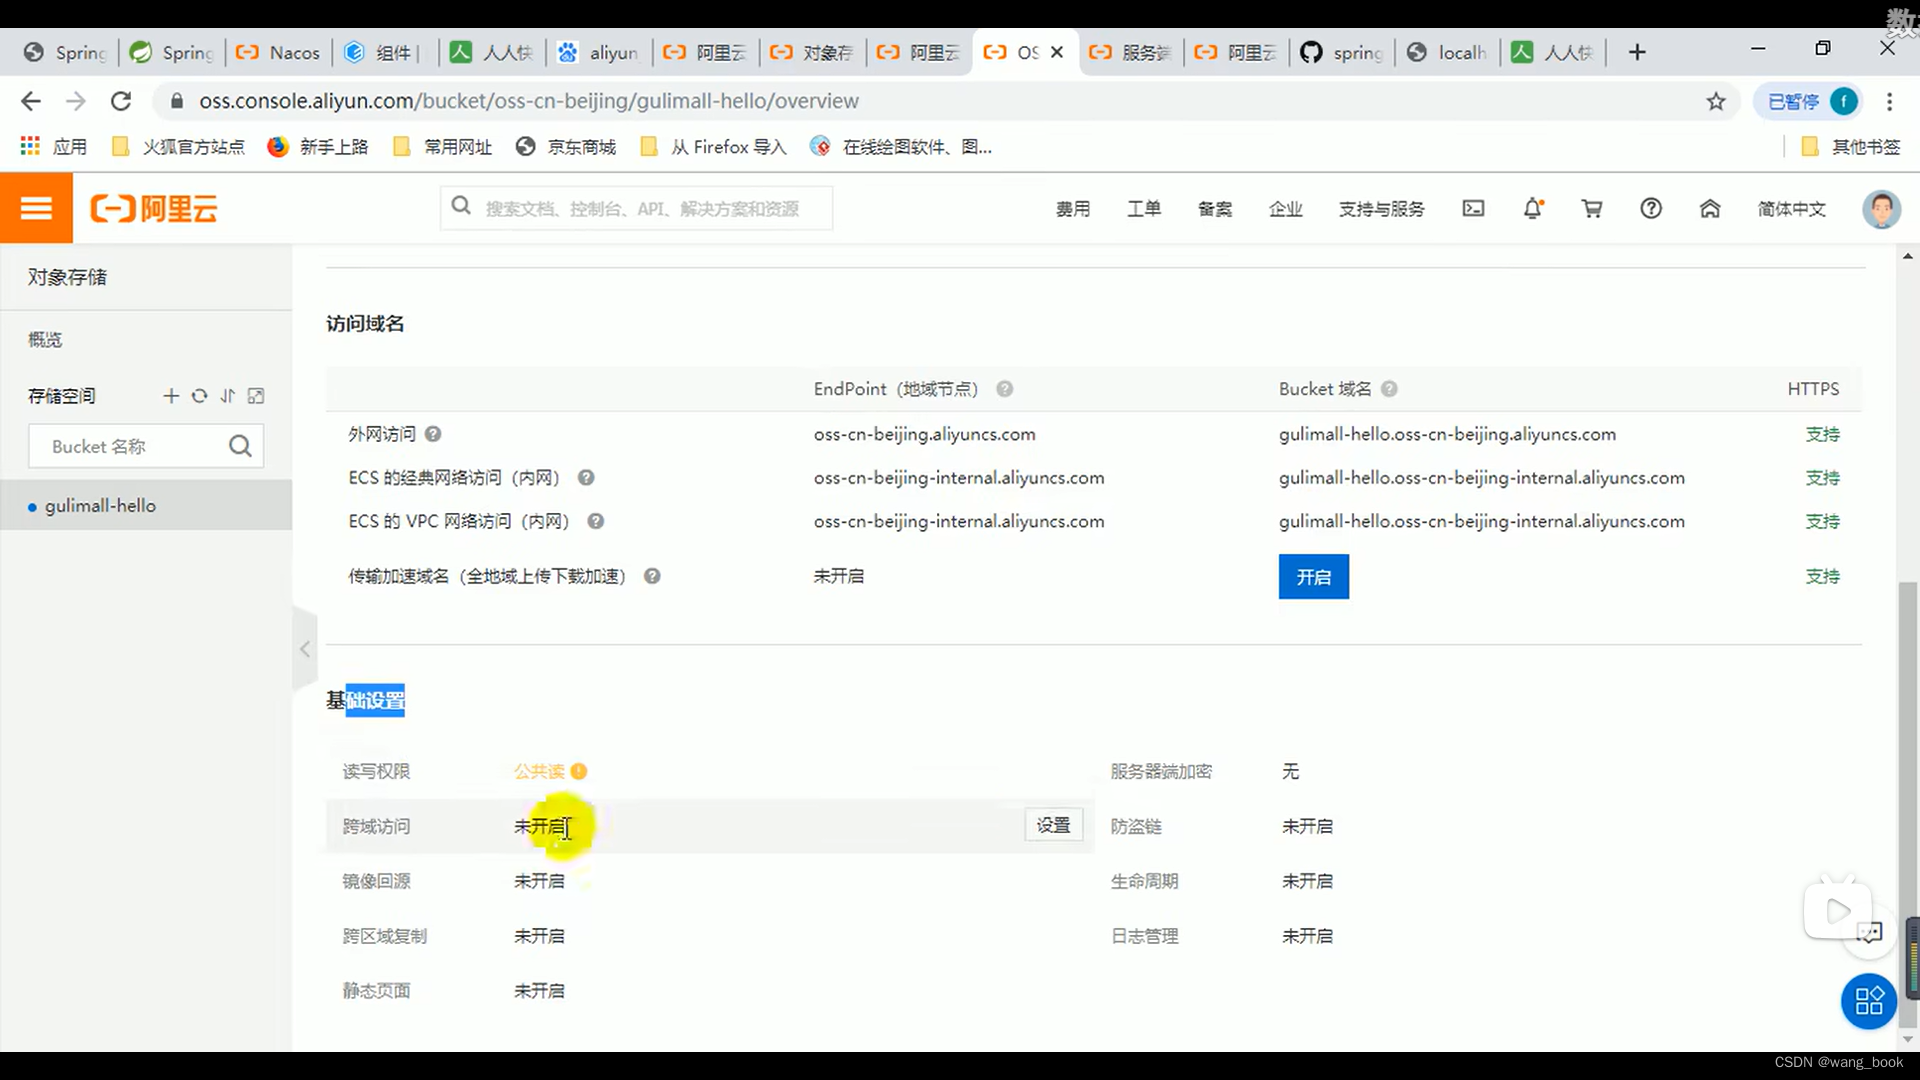
Task: Click the plus icon to create bucket
Action: [x=171, y=396]
